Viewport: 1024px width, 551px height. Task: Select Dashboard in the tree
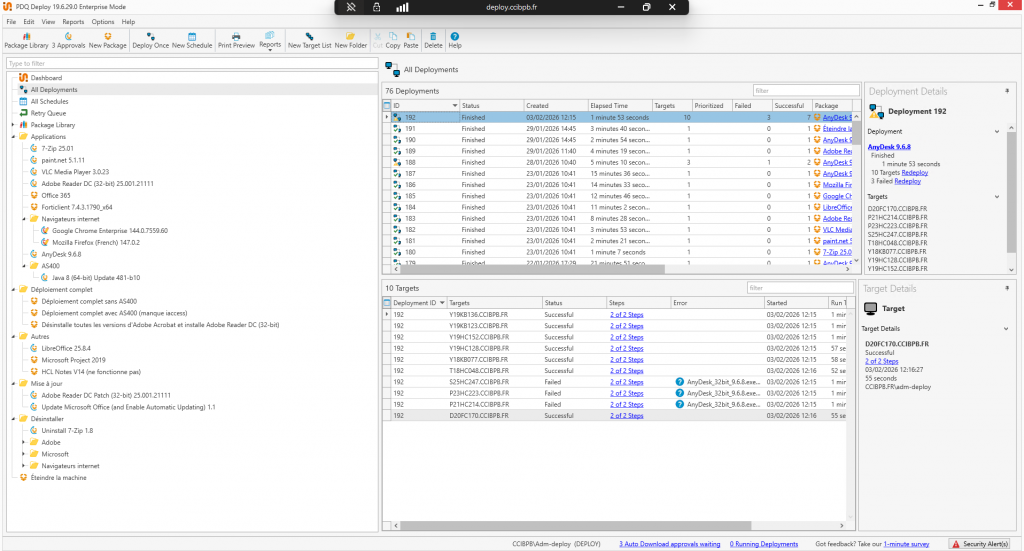[46, 78]
